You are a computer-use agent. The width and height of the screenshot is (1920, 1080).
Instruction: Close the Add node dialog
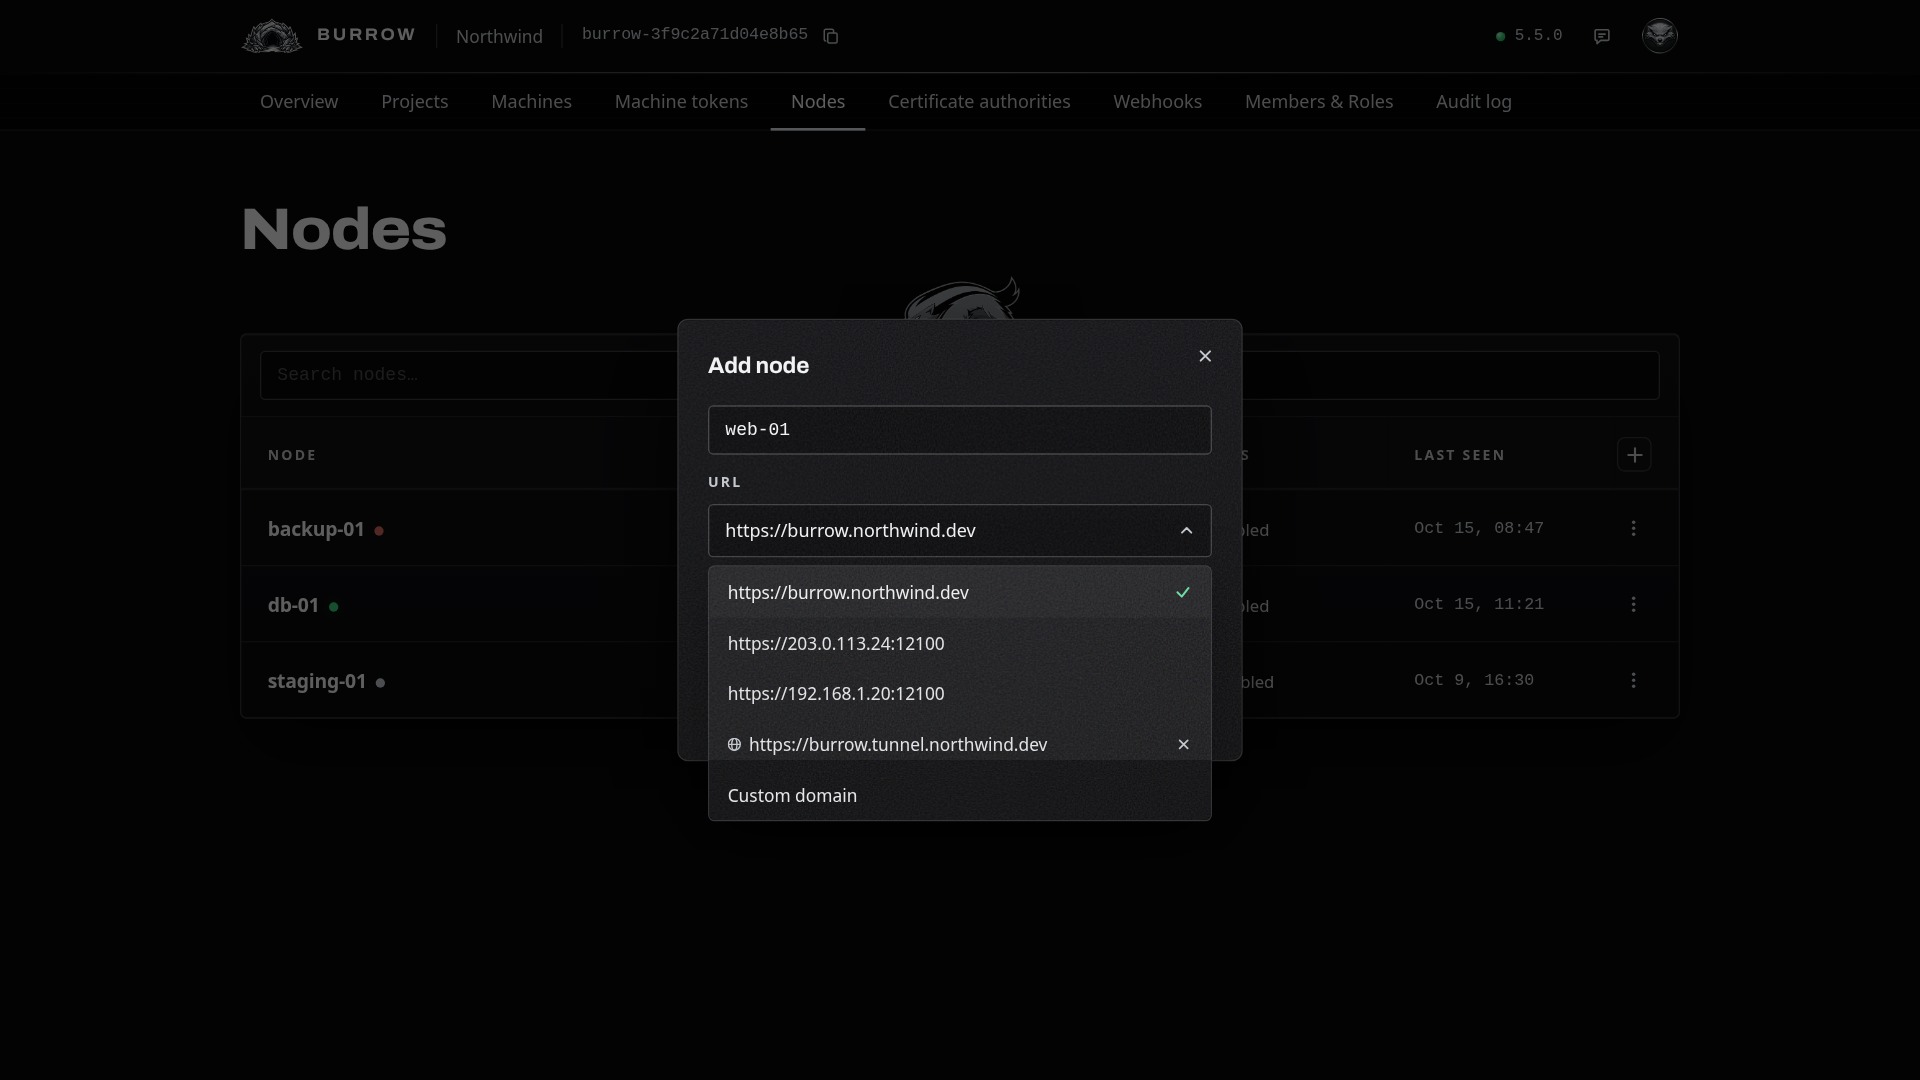[1205, 356]
